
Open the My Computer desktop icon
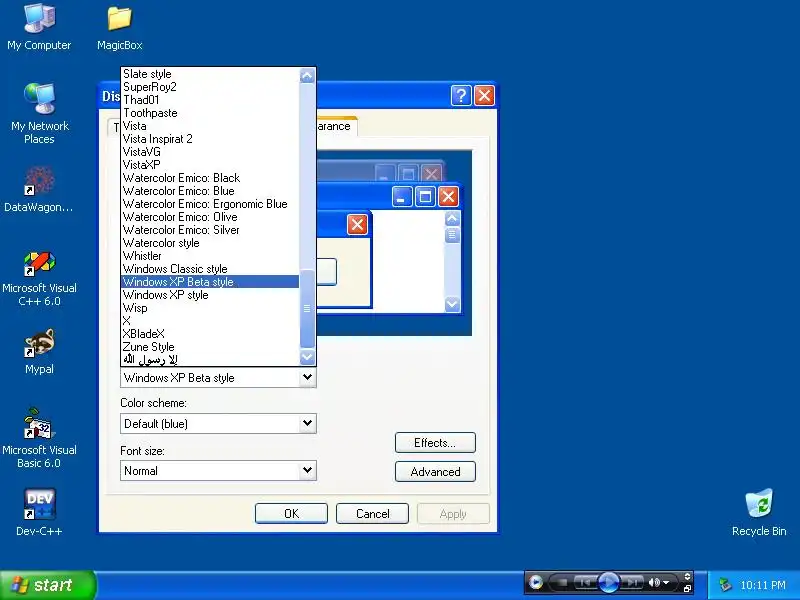(39, 27)
